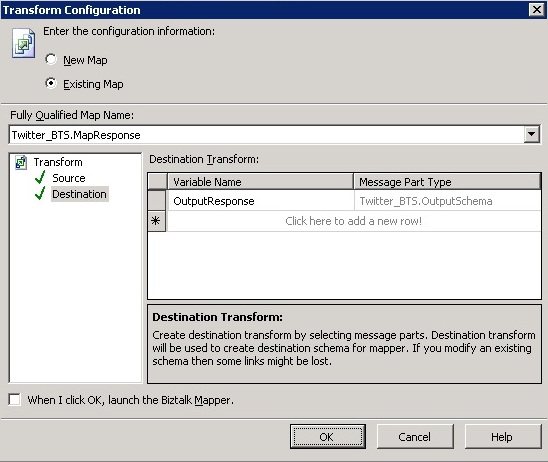The image size is (548, 462).
Task: Click the Message Part Type column header
Action: [x=447, y=182]
